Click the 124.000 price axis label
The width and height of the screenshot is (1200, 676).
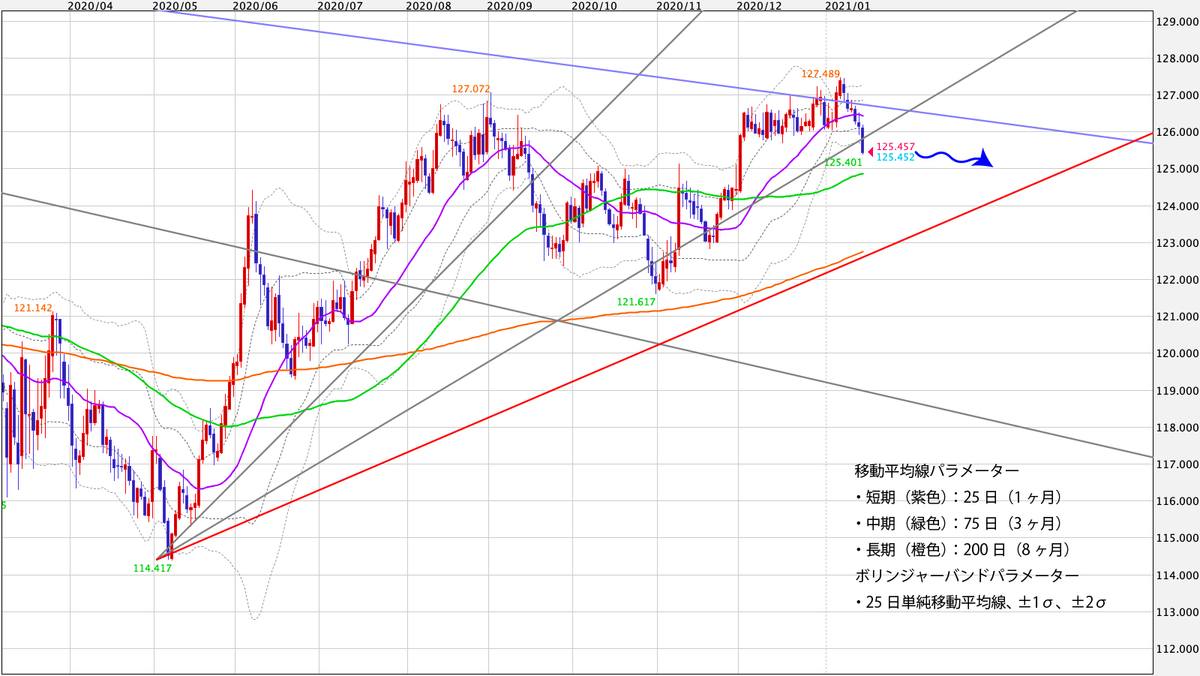pos(1178,206)
